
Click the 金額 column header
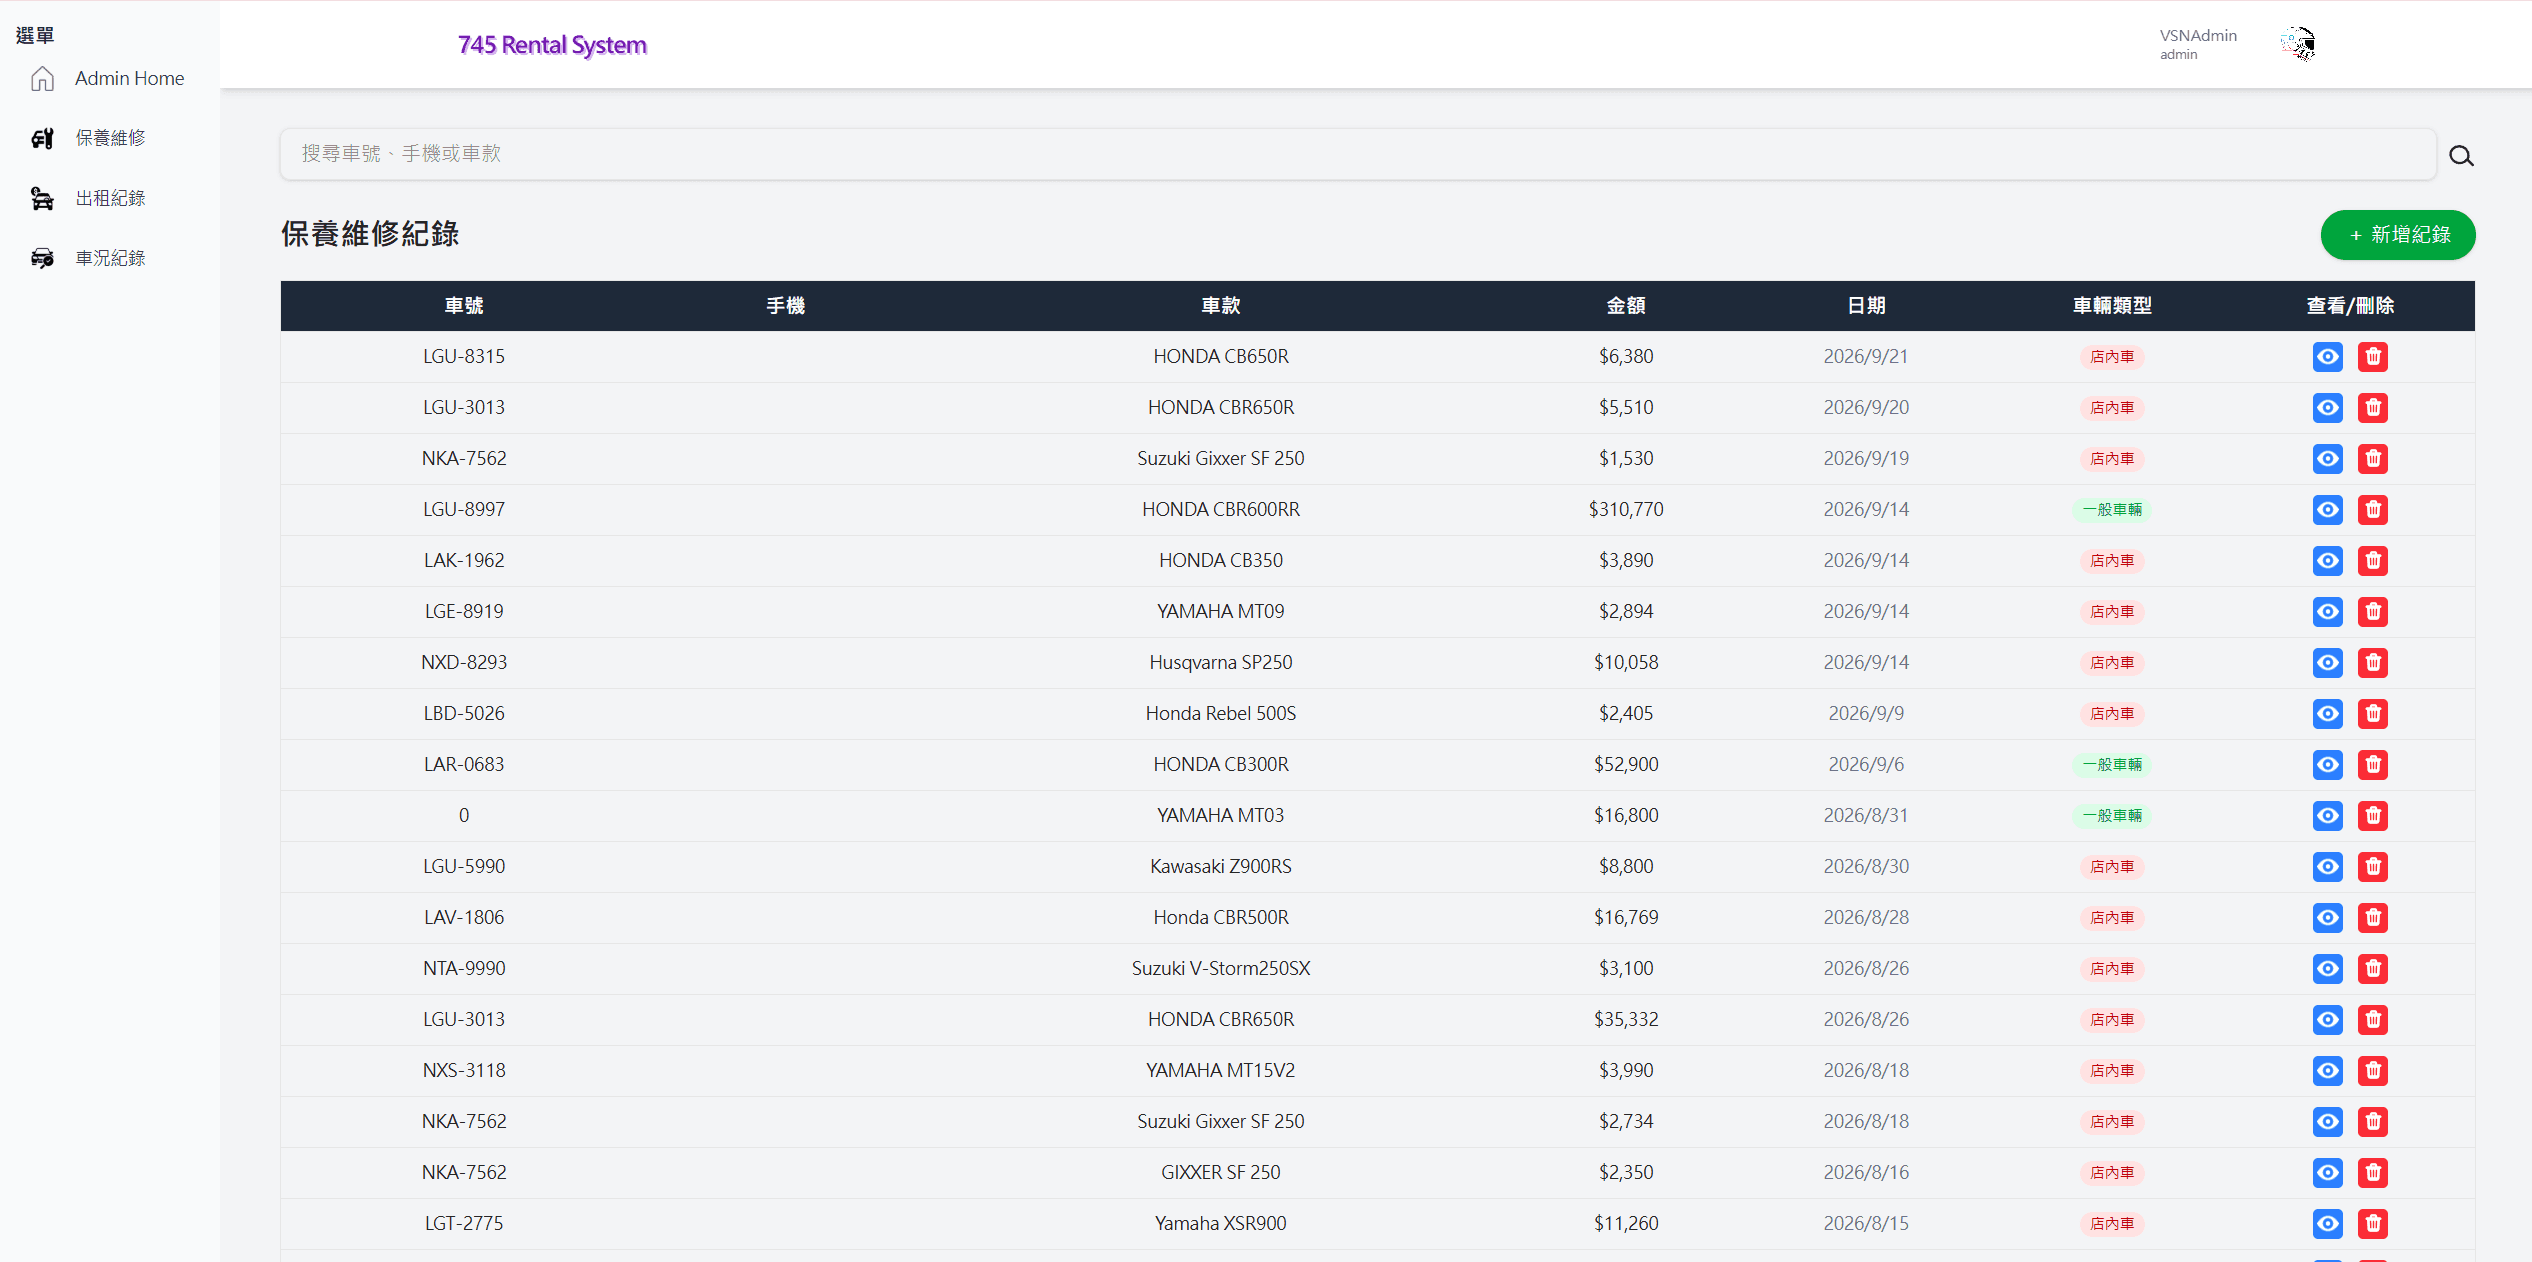point(1626,306)
